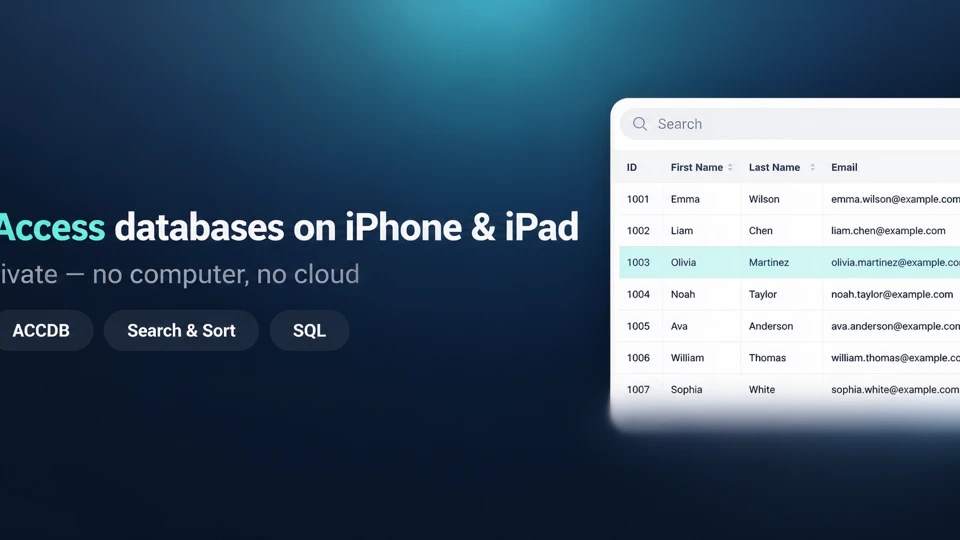Click the sophia.white@example.com email cell
This screenshot has height=540, width=960.
895,390
